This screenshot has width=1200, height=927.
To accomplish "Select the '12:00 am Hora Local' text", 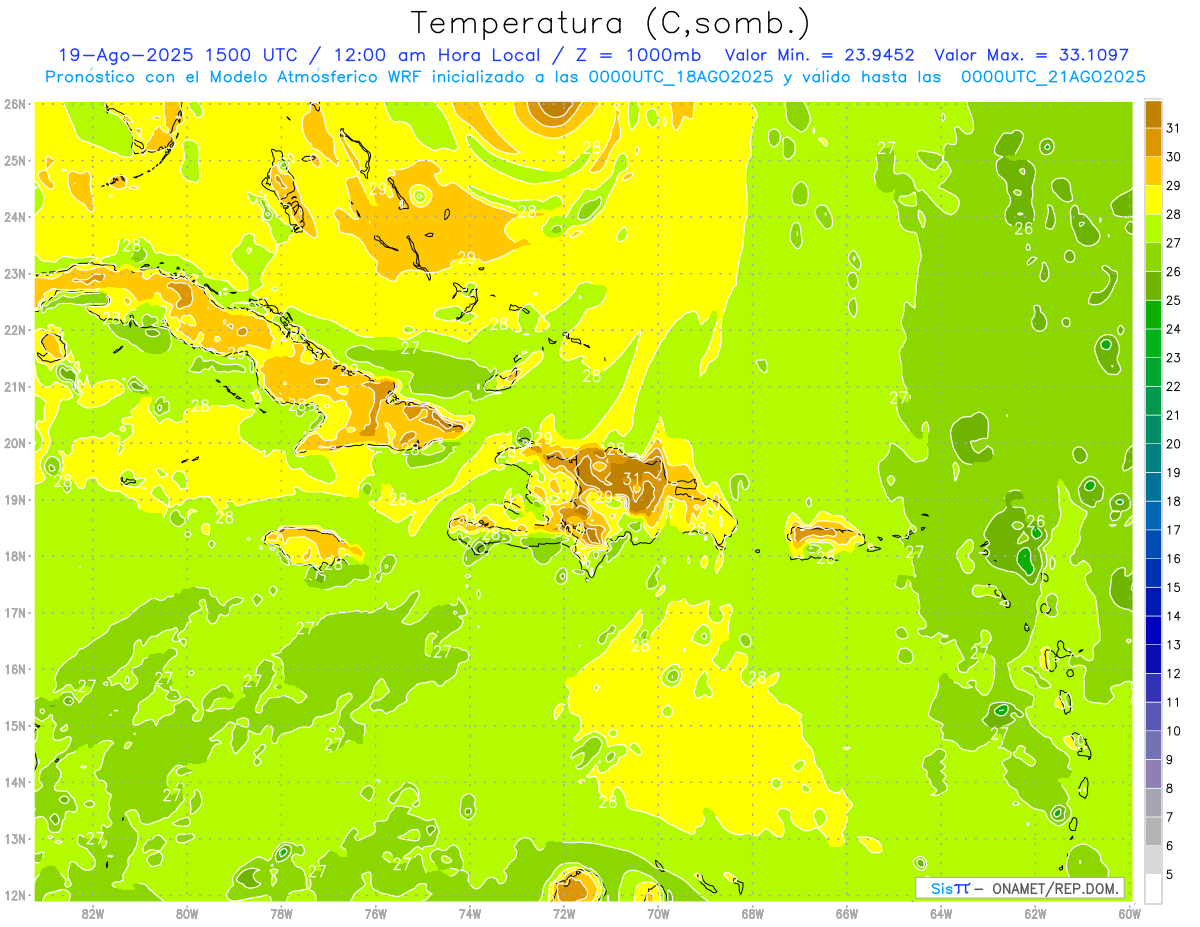I will (x=438, y=54).
